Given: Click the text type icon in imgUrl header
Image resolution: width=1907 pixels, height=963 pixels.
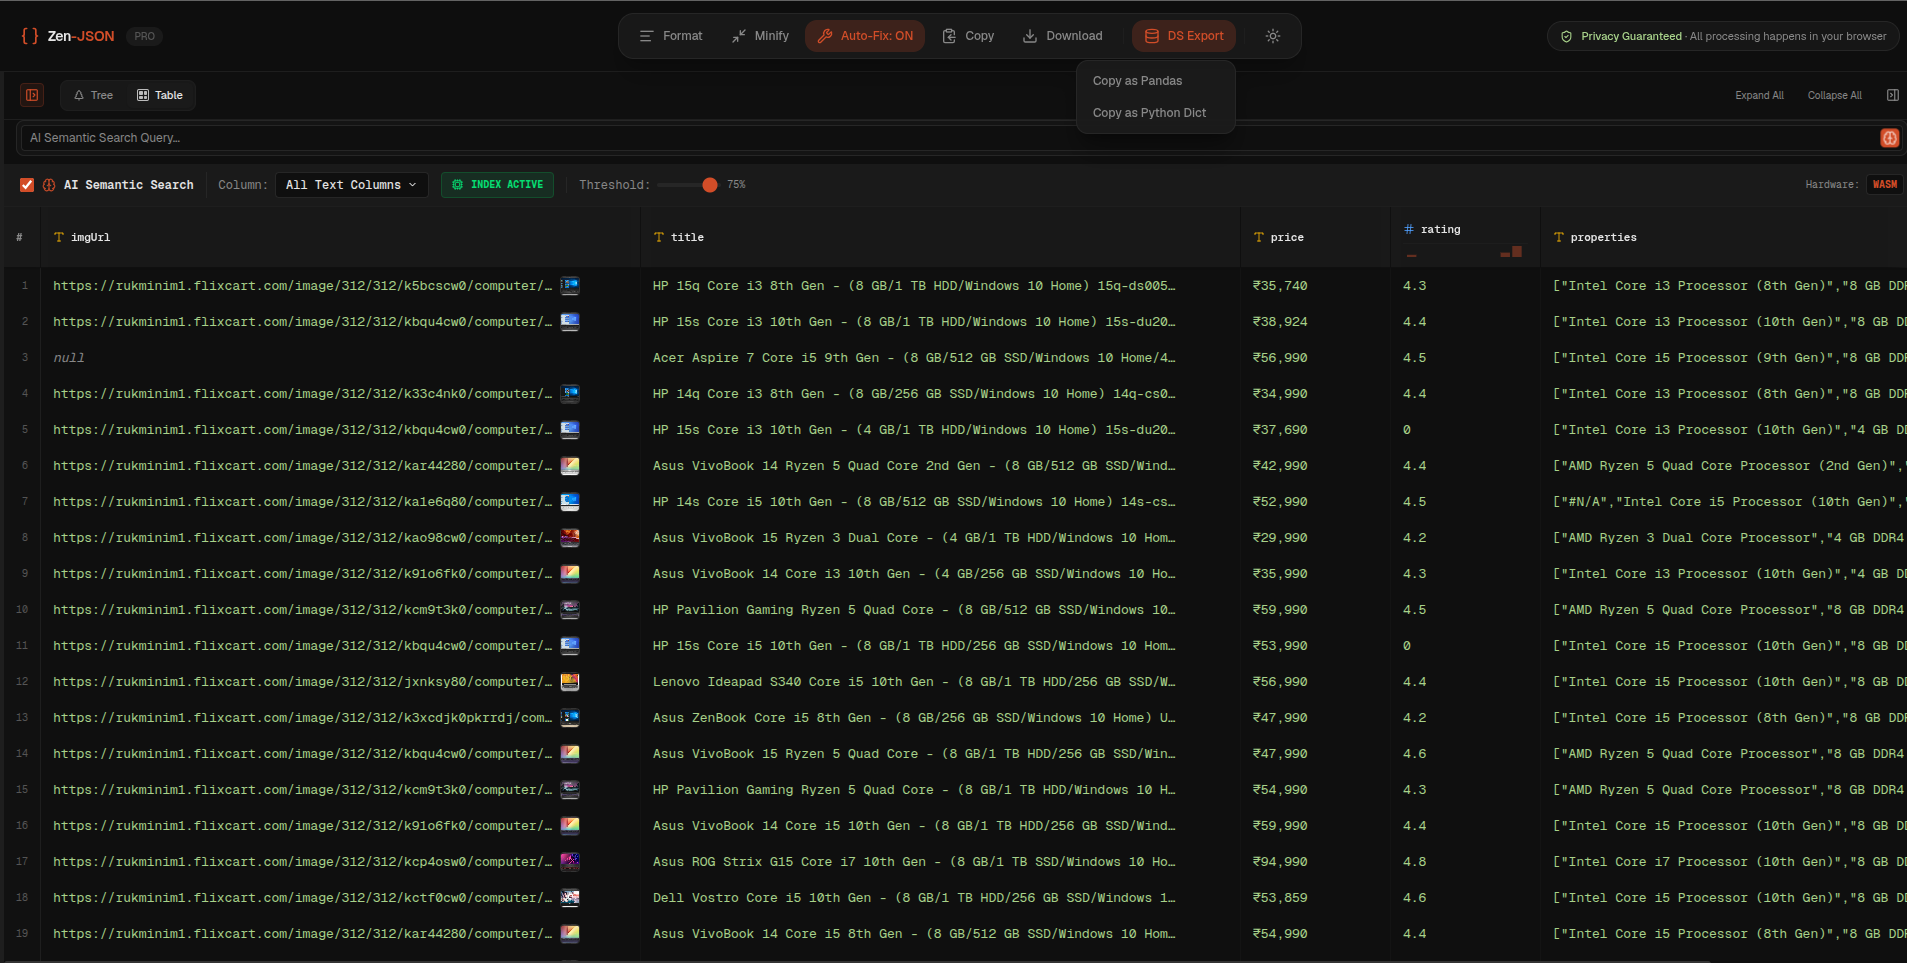Looking at the screenshot, I should pos(59,237).
